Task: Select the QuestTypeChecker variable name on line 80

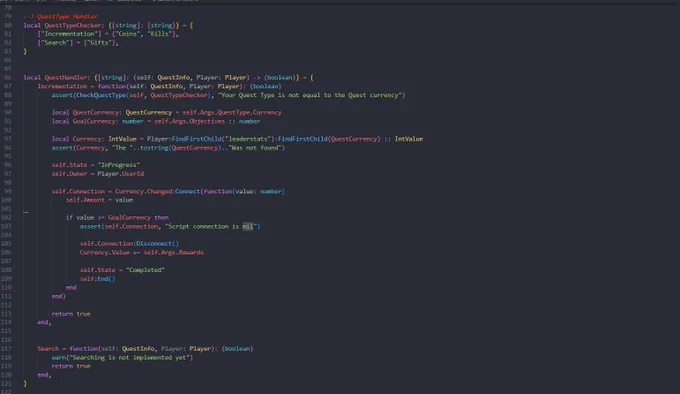Action: tap(74, 25)
